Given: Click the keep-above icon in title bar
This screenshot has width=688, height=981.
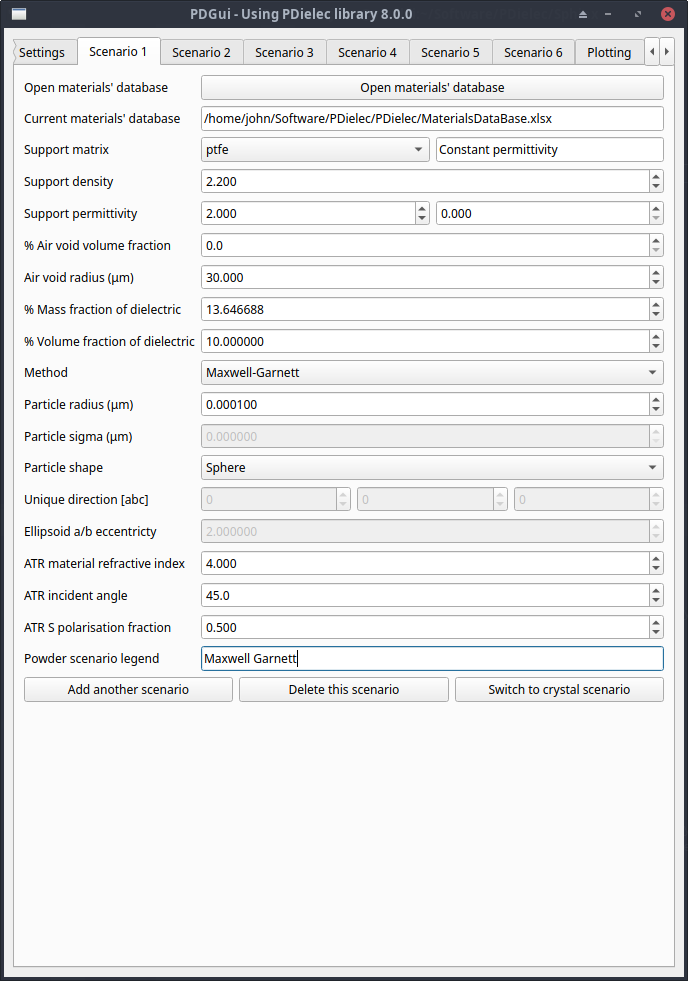Looking at the screenshot, I should [x=583, y=14].
